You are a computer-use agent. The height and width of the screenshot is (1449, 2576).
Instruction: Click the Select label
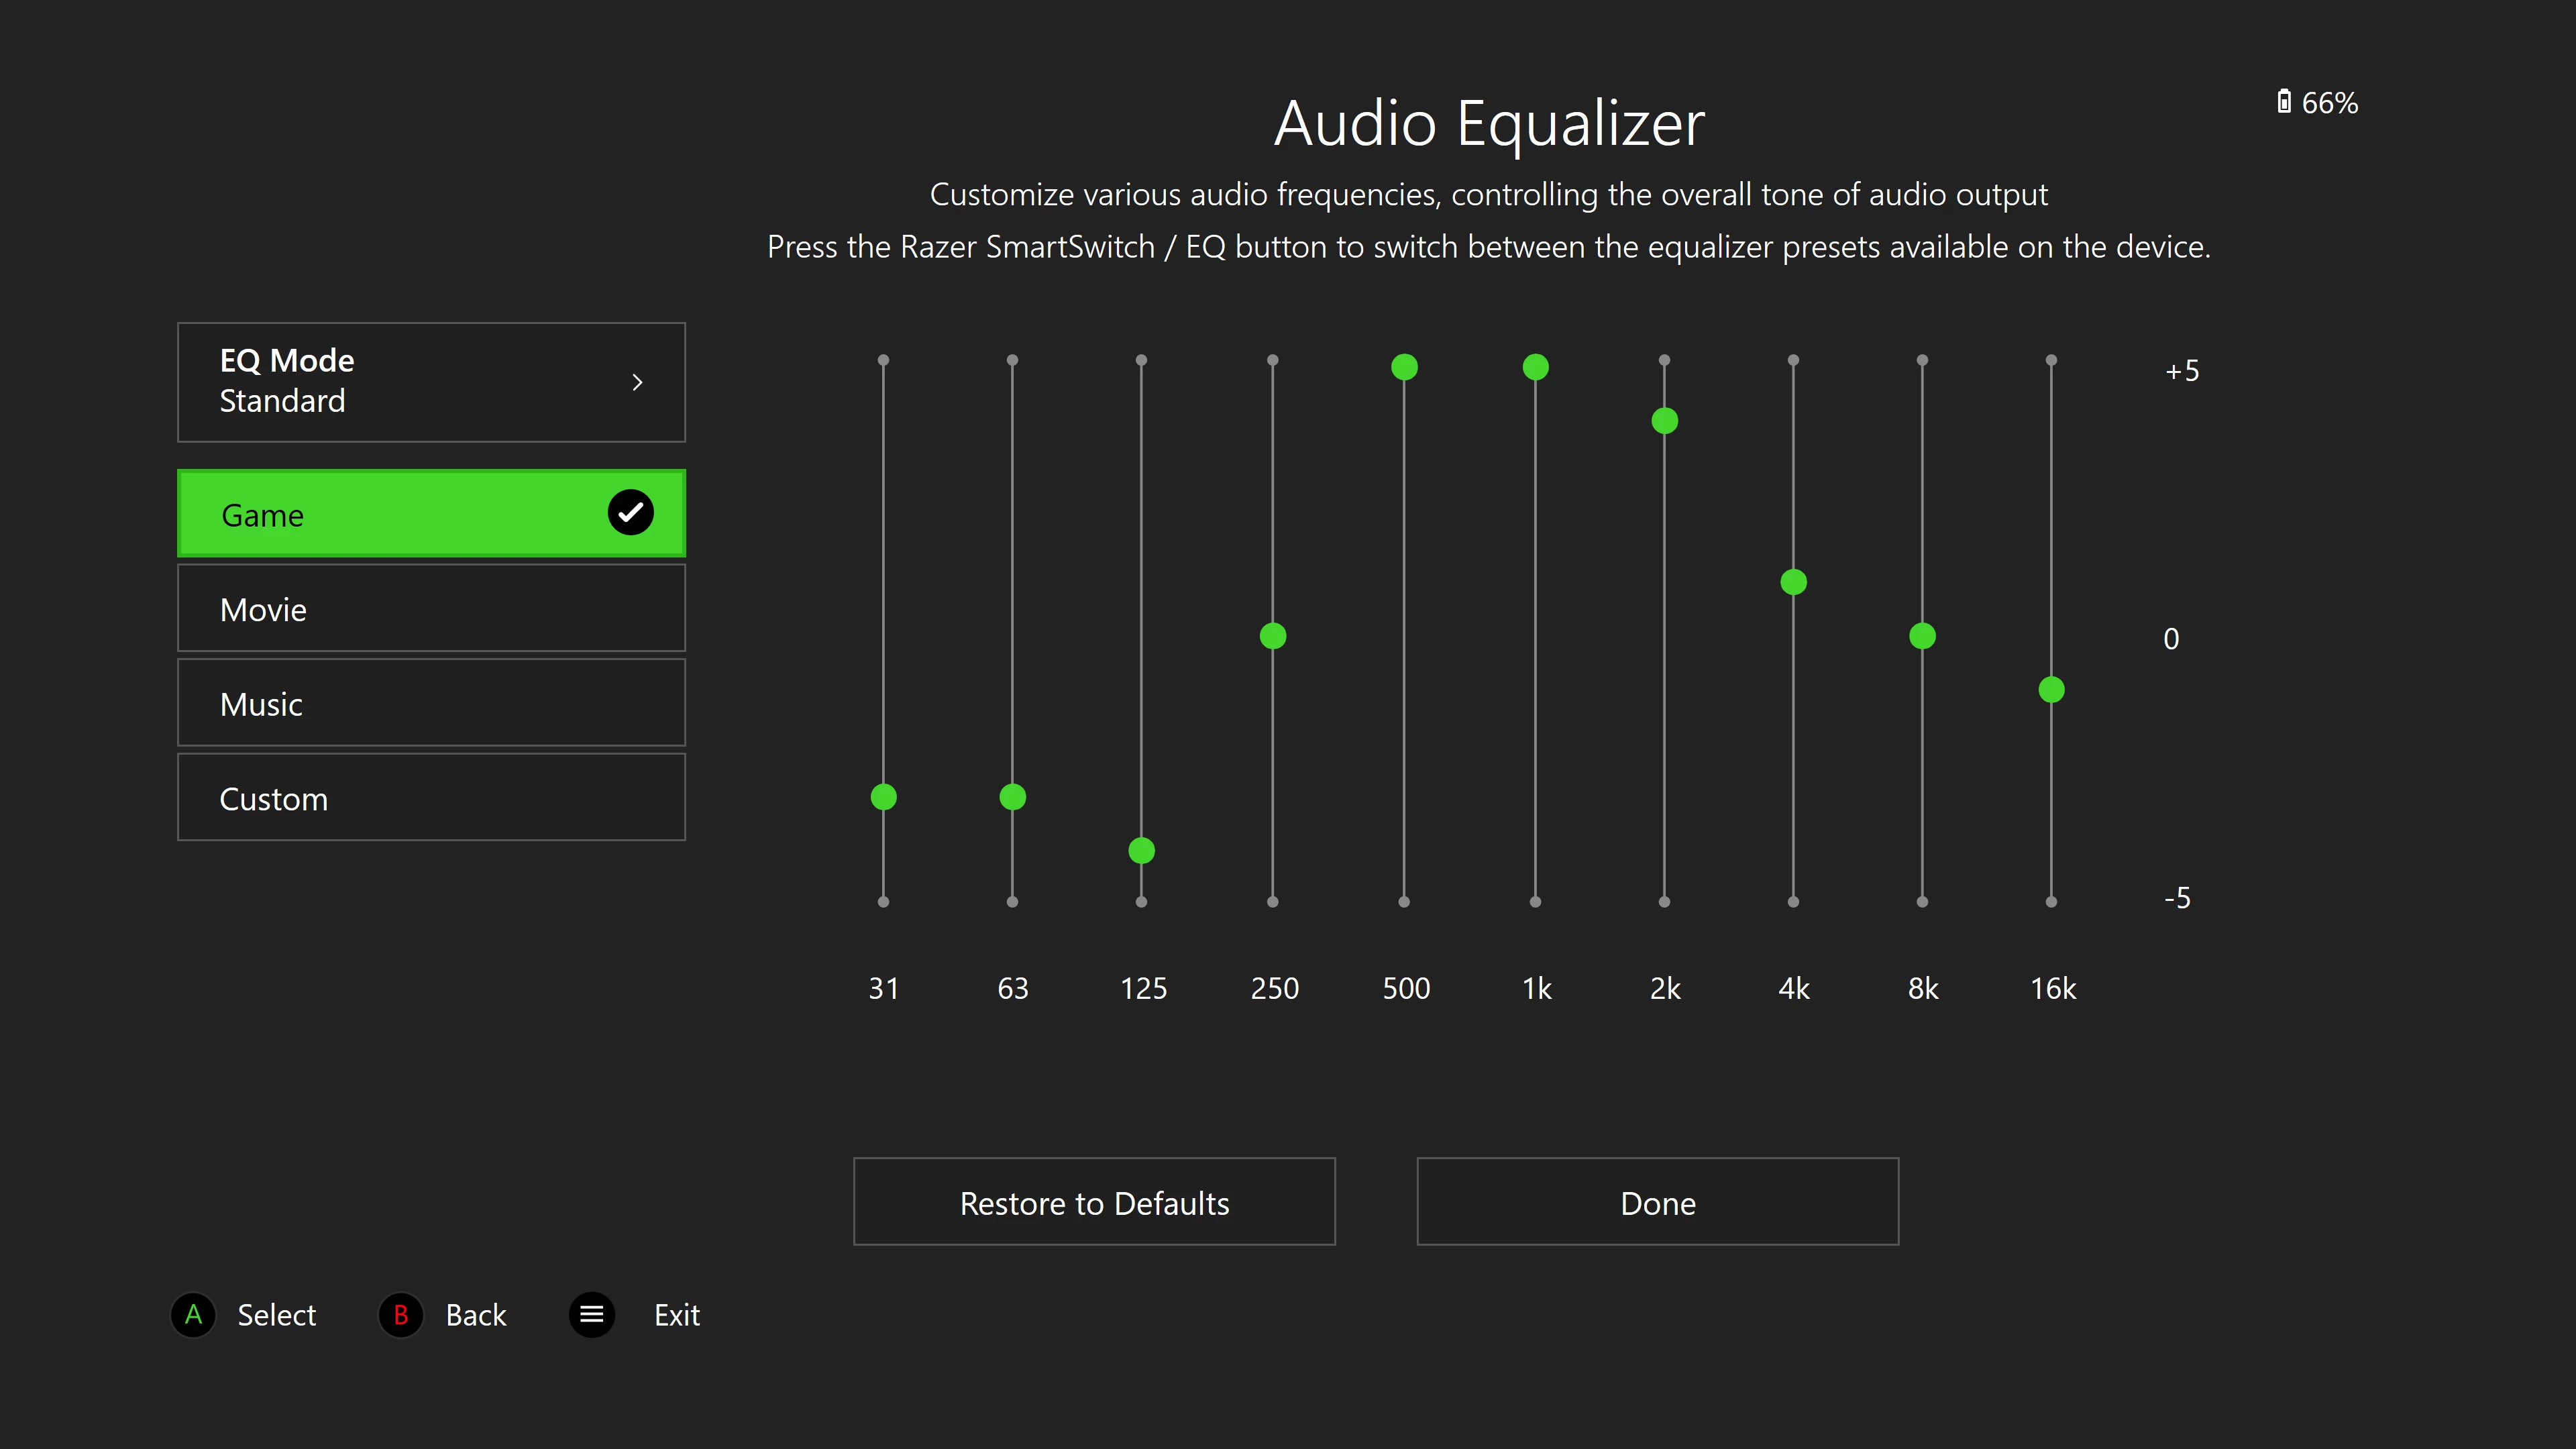coord(276,1315)
